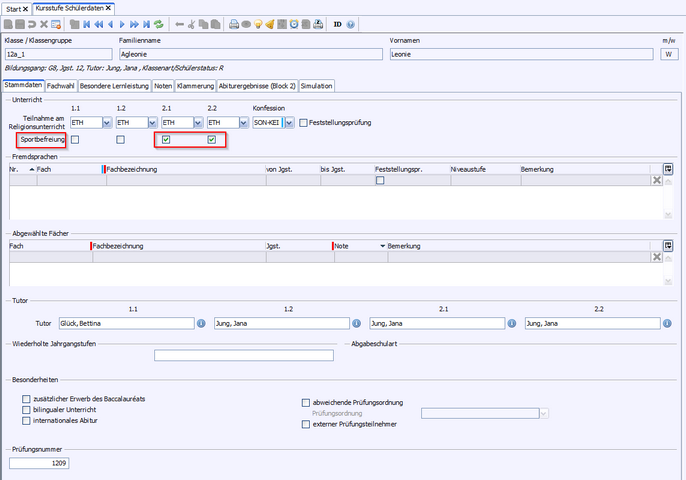The width and height of the screenshot is (686, 480).
Task: Click the printer icon in toolbar
Action: (x=233, y=23)
